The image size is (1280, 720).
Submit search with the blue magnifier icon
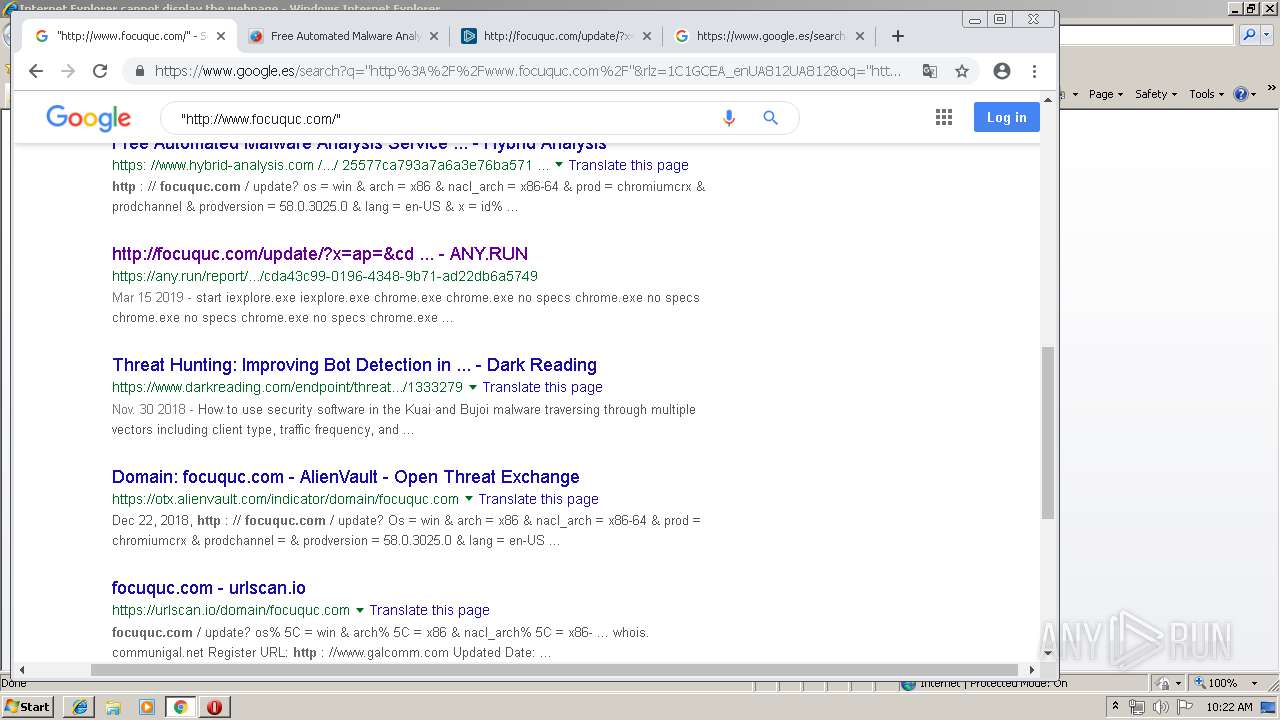[770, 118]
